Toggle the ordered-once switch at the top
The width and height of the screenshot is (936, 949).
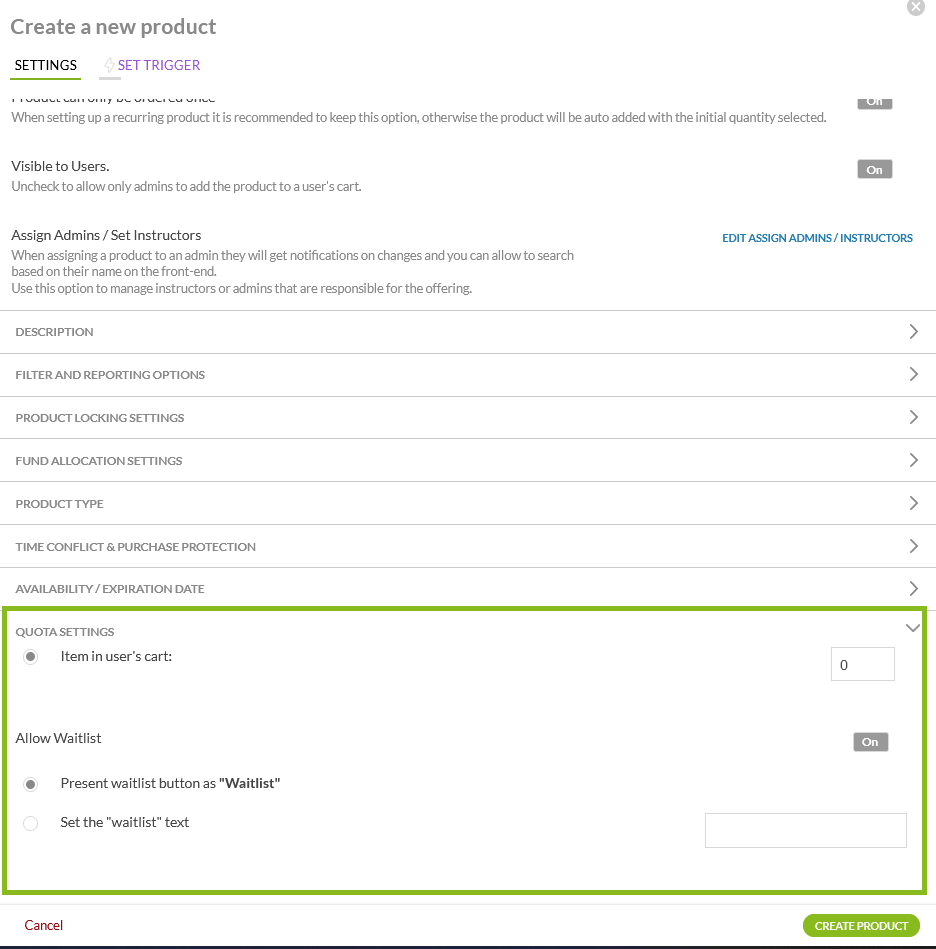[874, 102]
